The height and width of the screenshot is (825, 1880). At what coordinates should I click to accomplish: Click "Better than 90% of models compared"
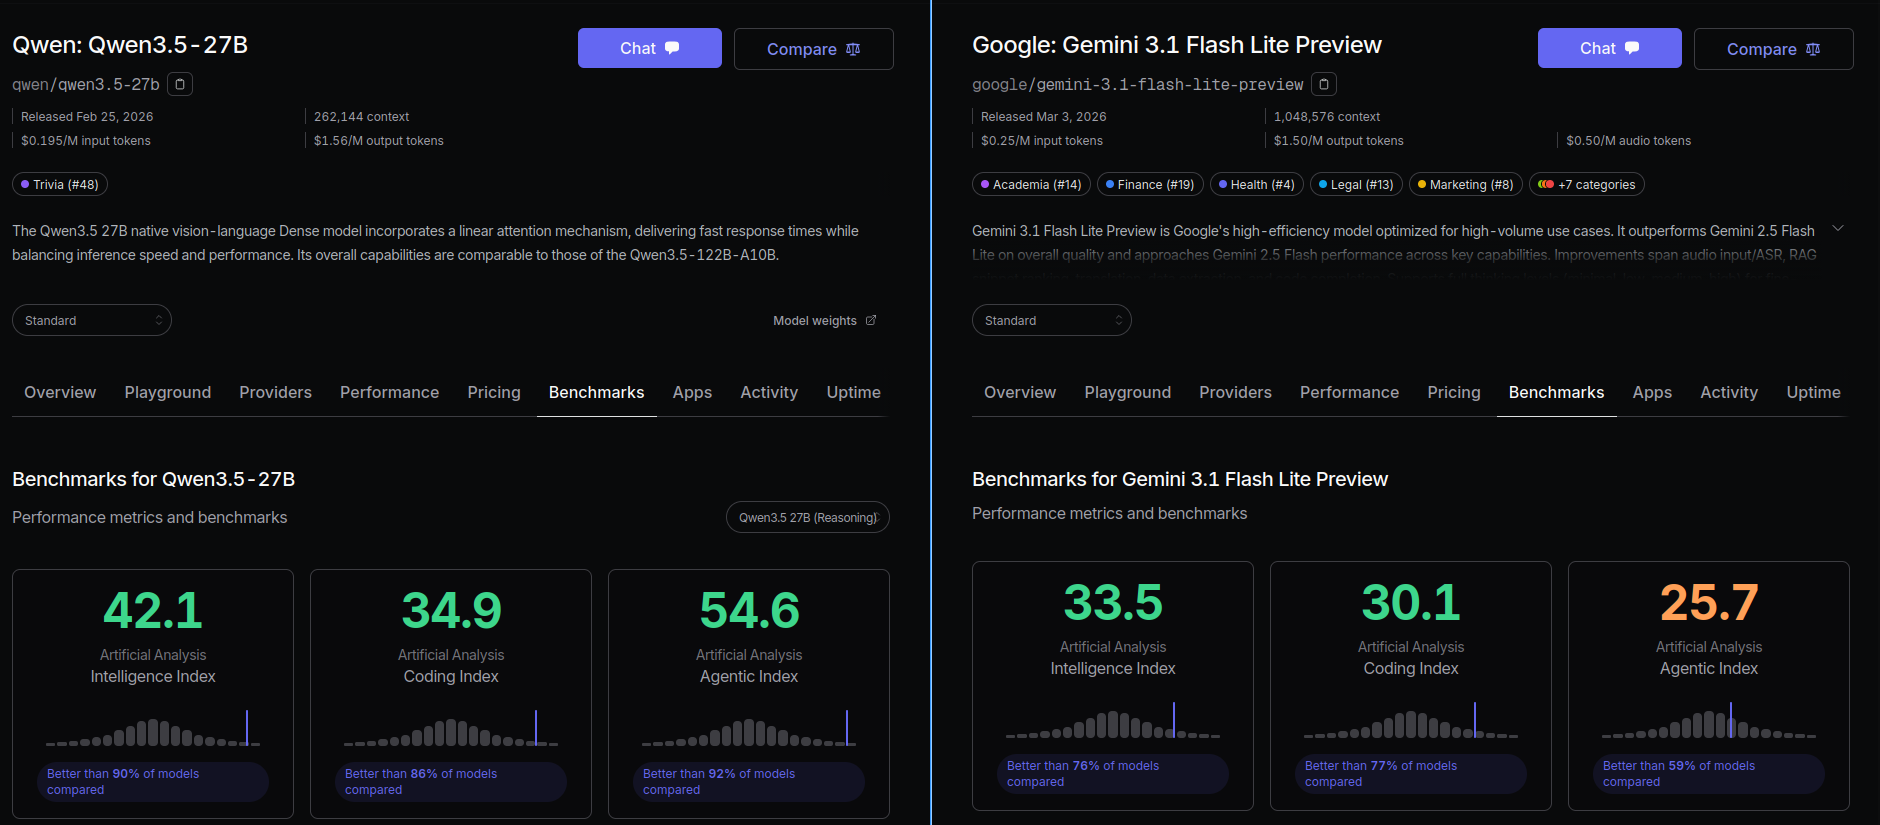click(x=152, y=782)
